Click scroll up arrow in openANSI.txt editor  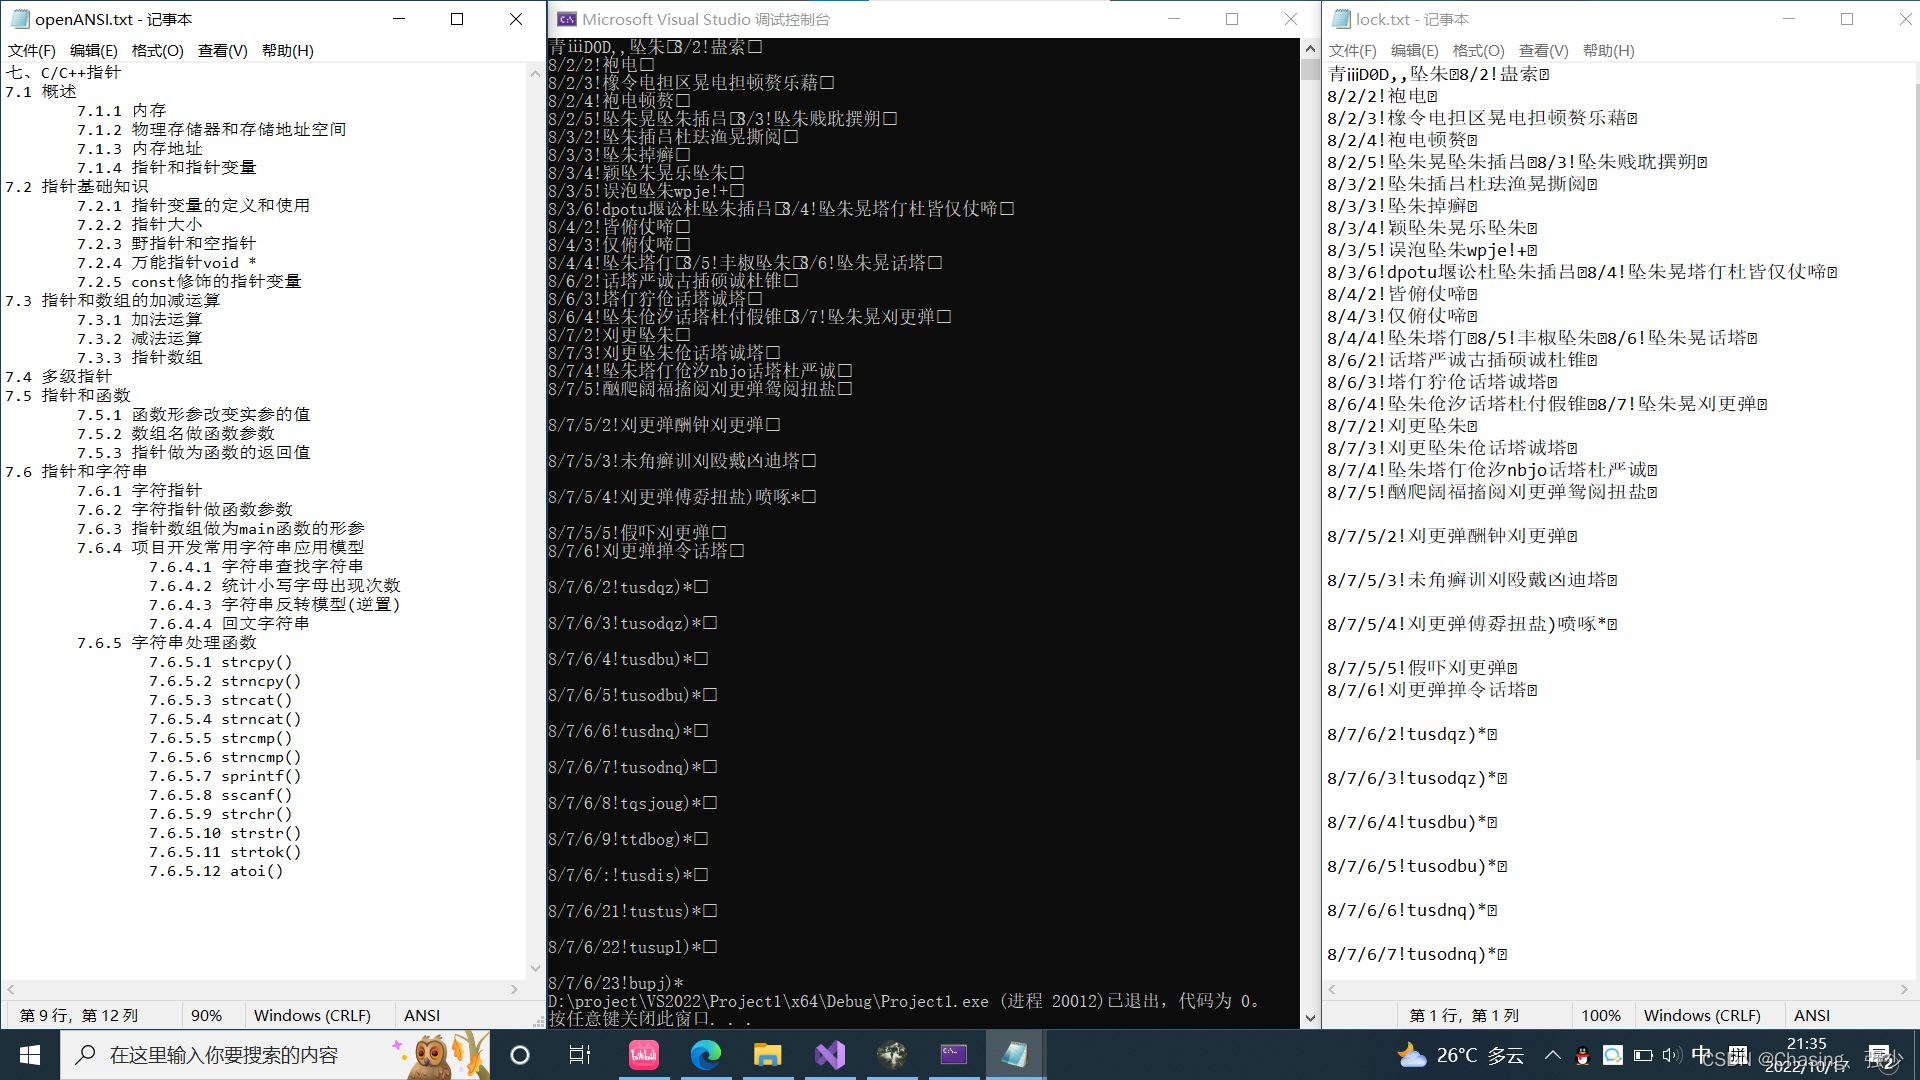tap(535, 73)
